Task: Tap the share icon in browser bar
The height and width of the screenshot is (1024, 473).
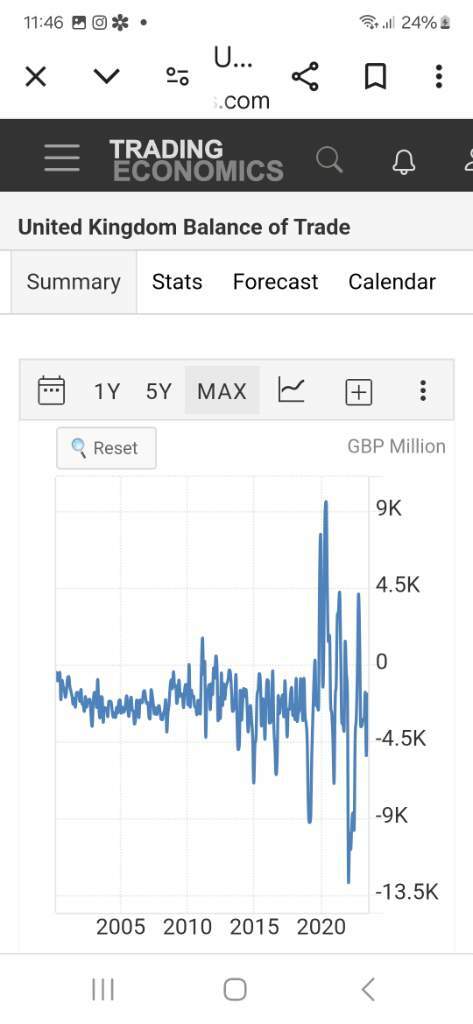Action: tap(305, 76)
